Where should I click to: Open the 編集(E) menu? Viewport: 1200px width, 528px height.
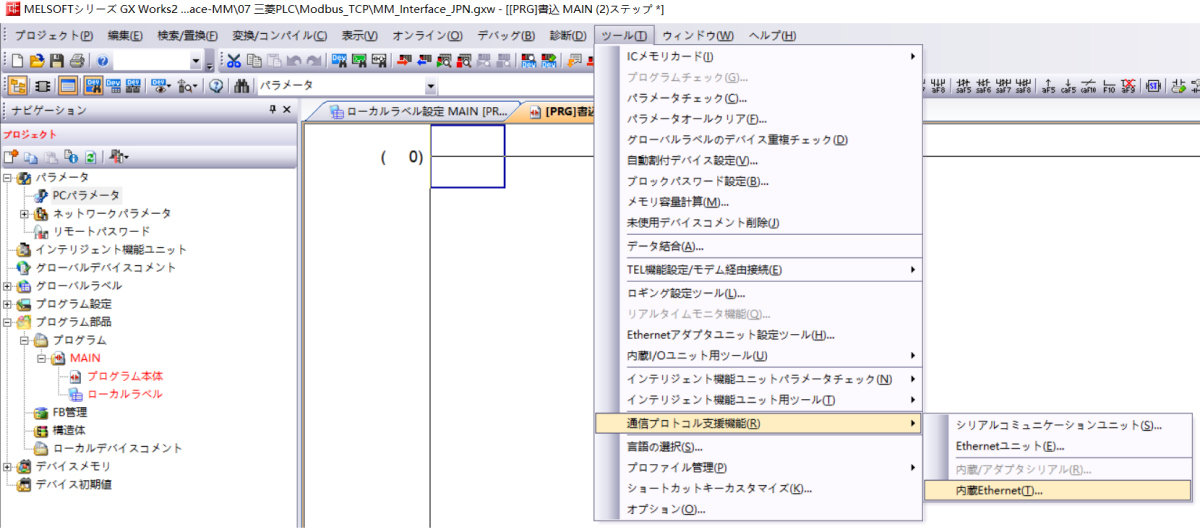pos(125,36)
